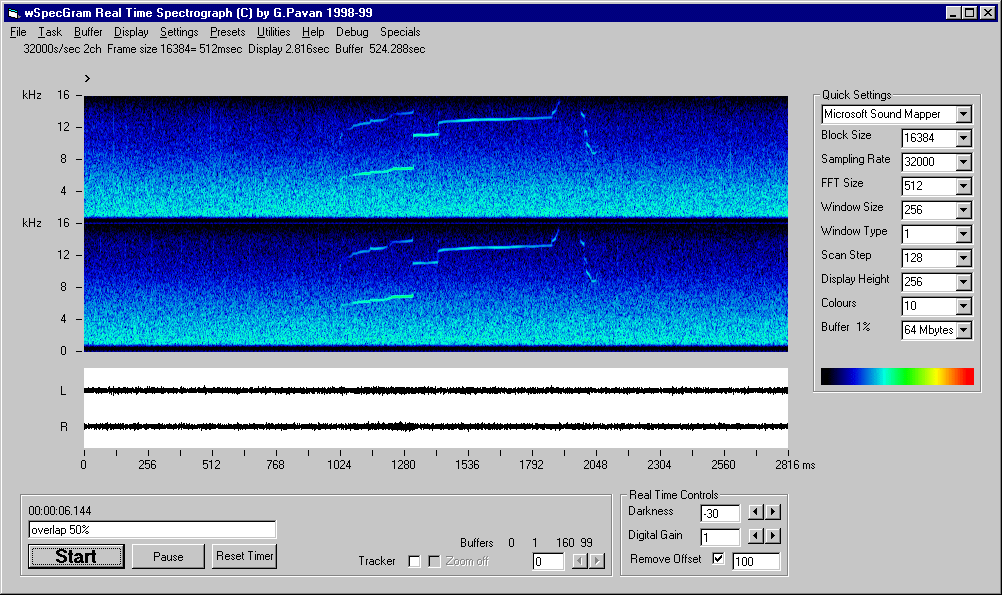1002x595 pixels.
Task: Click the Digital Gain increase arrow
Action: click(773, 536)
